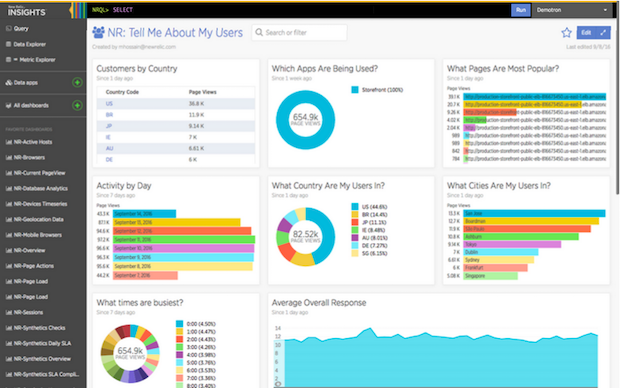620x388 pixels.
Task: Open the Demotron account dropdown
Action: click(x=572, y=10)
